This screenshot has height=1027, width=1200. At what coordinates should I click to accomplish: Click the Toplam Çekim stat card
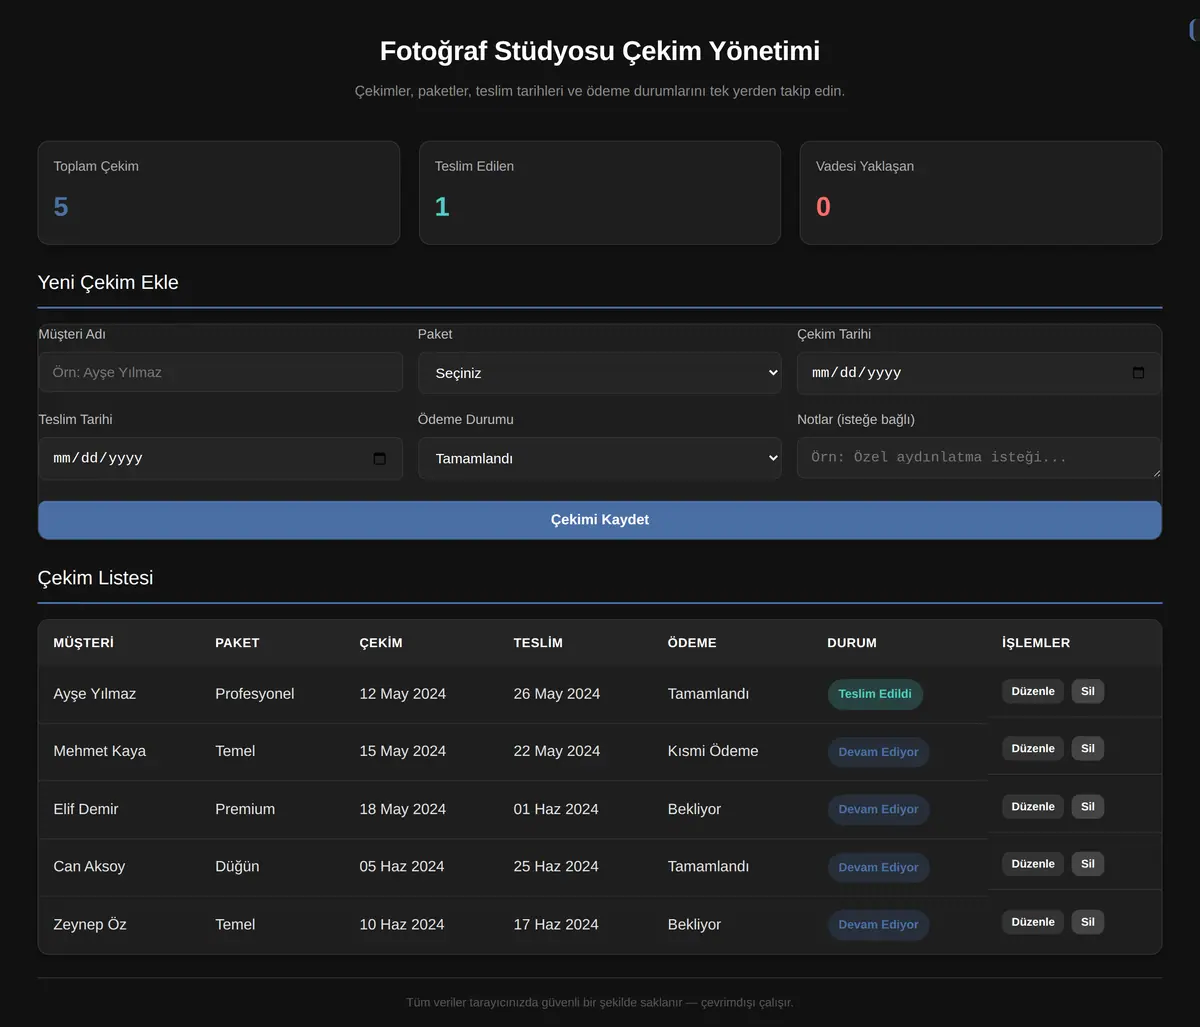click(219, 193)
